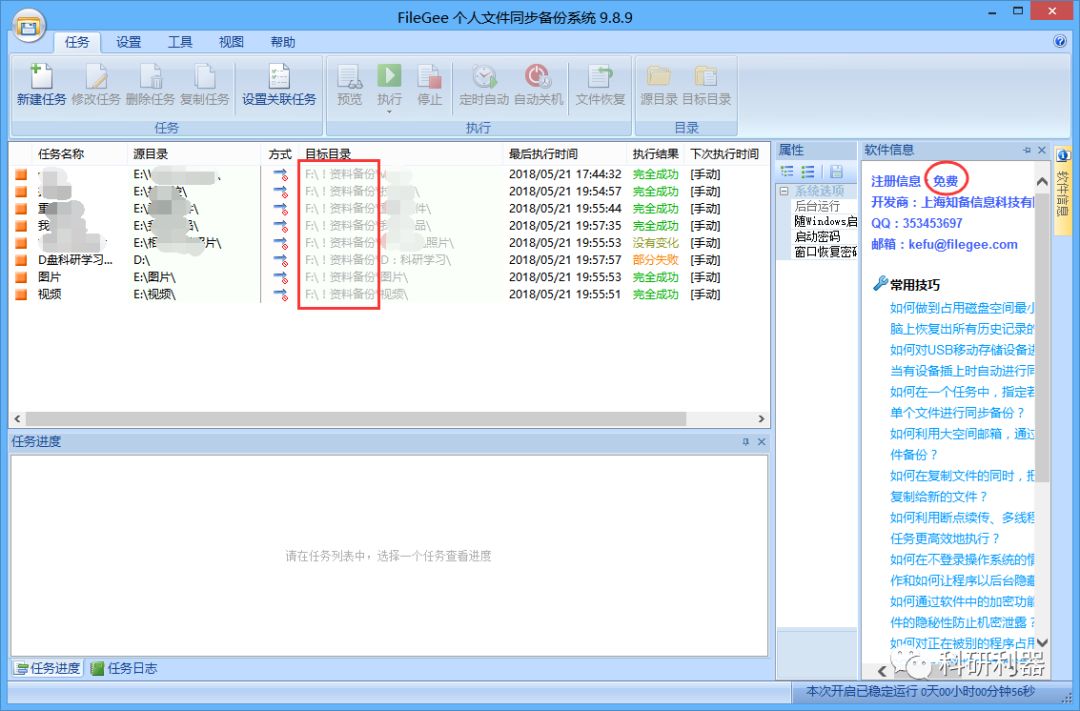The image size is (1080, 711).
Task: Open tip 如何对USB移动存储设备 link
Action: (x=962, y=350)
